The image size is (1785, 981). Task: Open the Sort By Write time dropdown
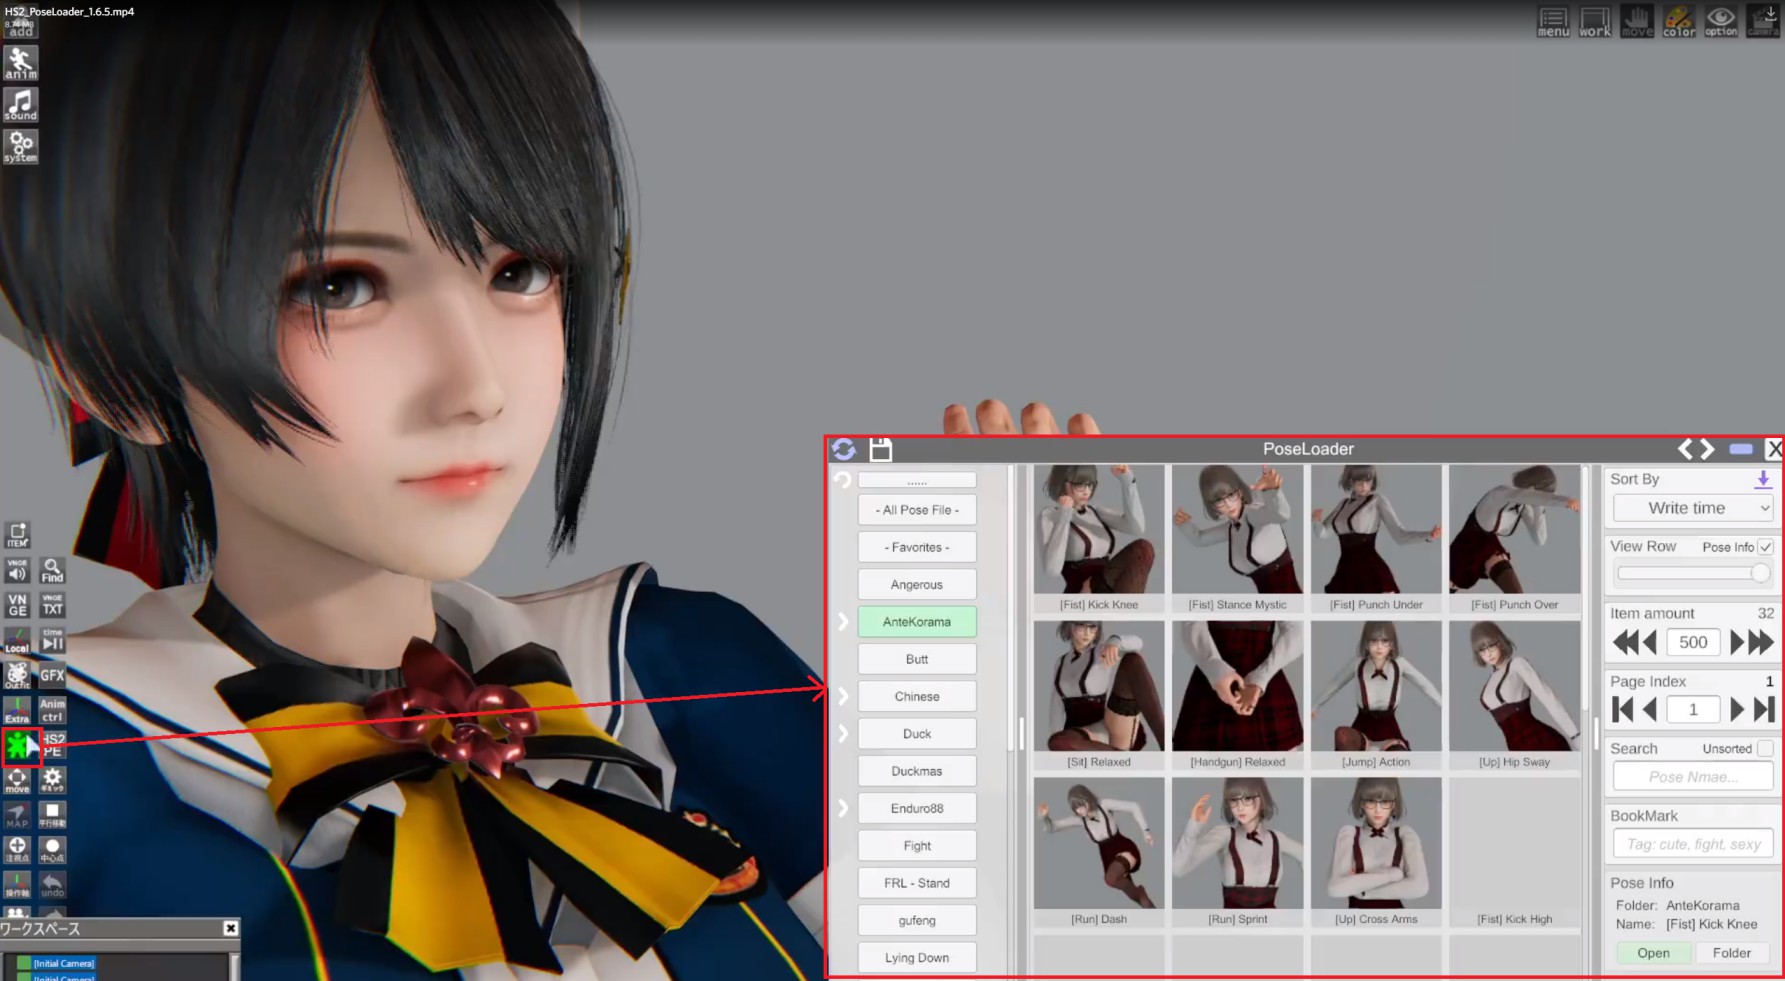1693,508
